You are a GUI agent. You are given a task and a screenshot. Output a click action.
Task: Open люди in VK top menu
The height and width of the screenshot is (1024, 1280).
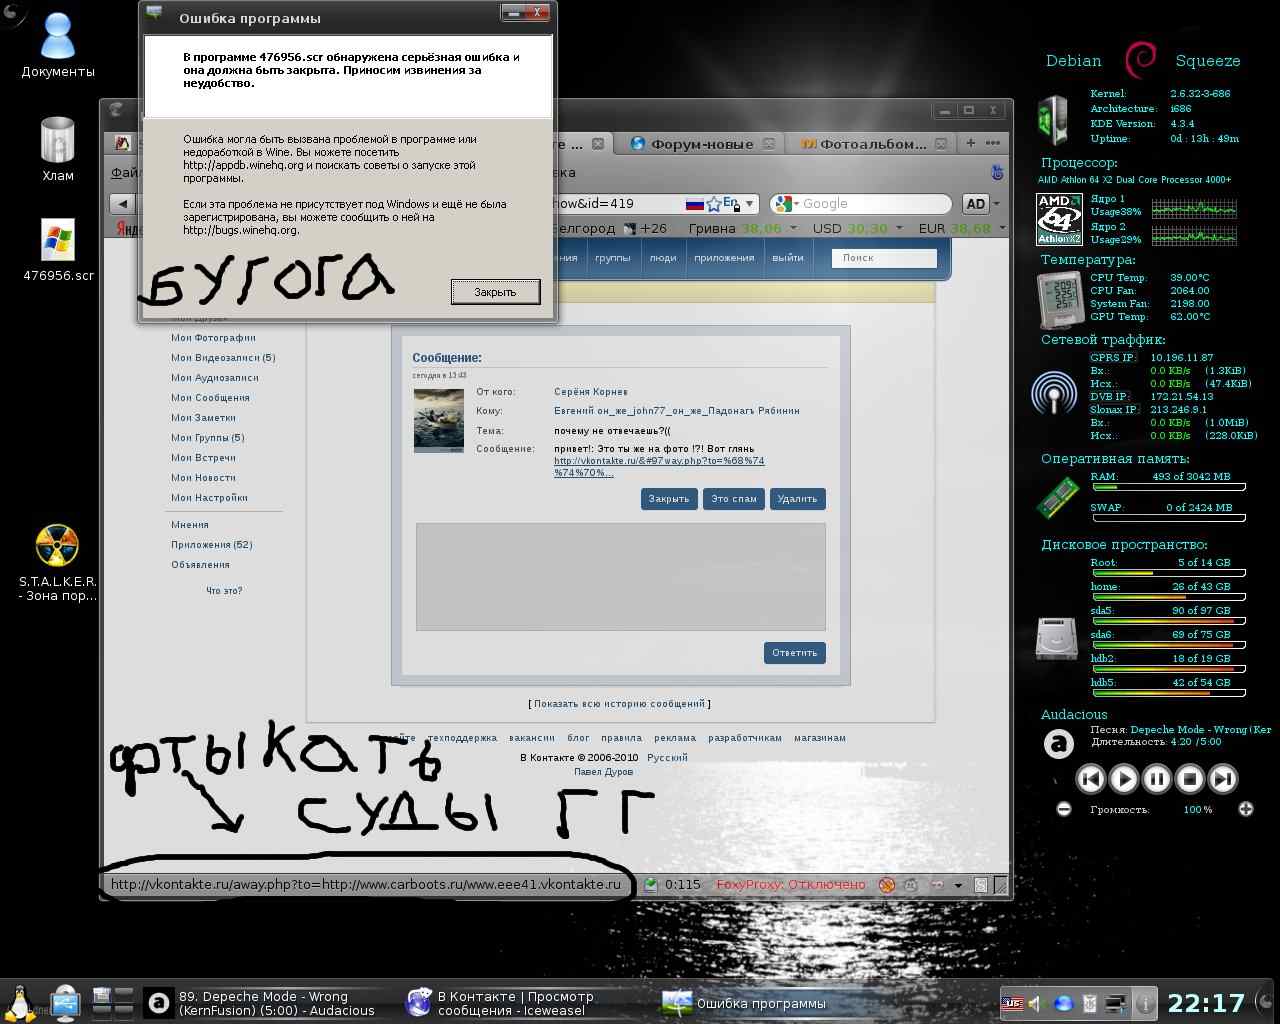click(x=662, y=258)
